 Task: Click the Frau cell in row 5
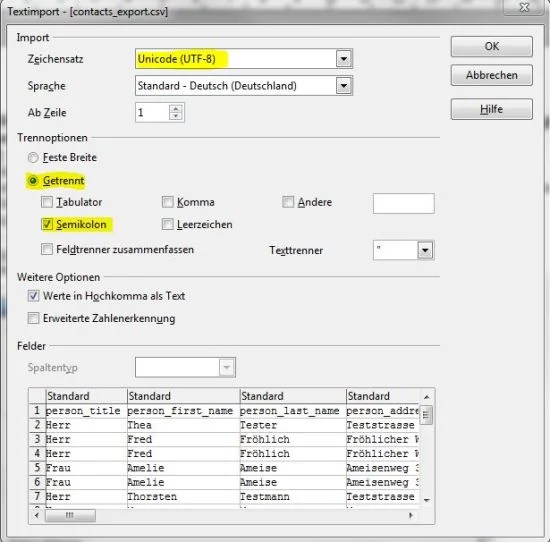(86, 468)
